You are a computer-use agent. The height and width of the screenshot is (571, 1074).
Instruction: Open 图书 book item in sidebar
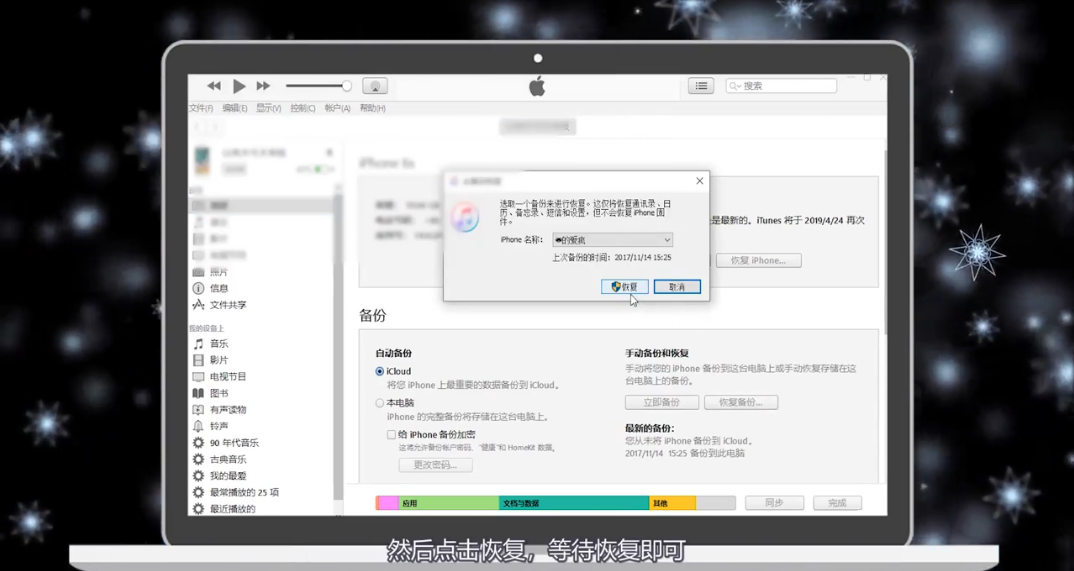(219, 393)
